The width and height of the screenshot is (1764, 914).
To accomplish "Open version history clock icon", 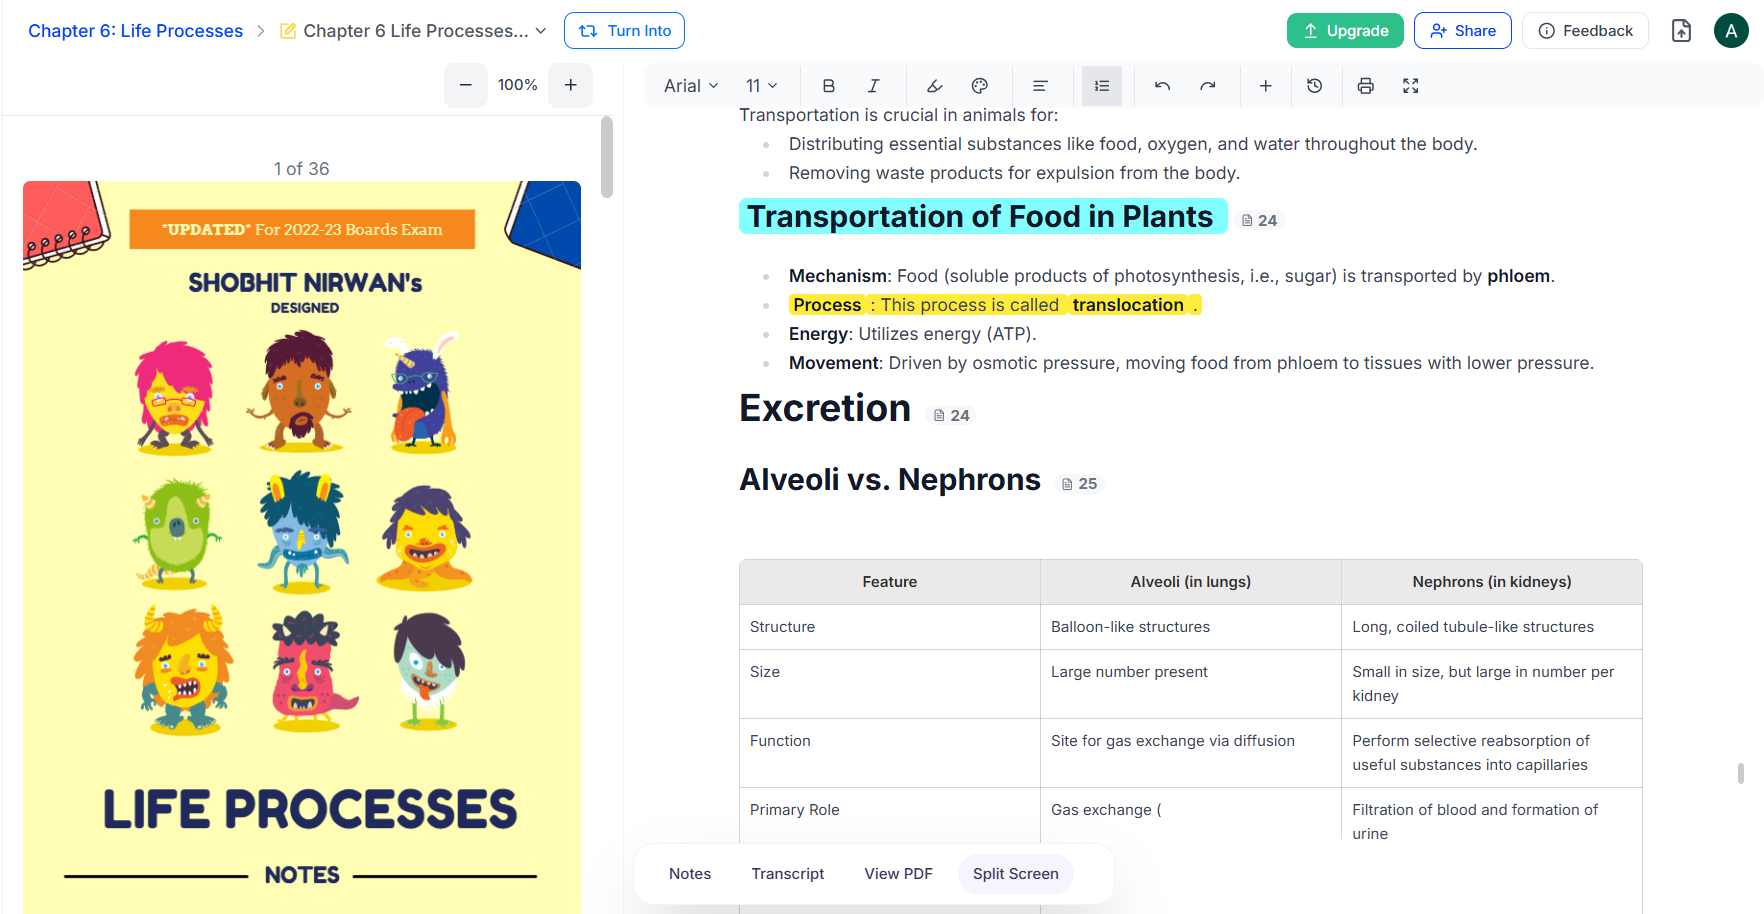I will pyautogui.click(x=1315, y=86).
